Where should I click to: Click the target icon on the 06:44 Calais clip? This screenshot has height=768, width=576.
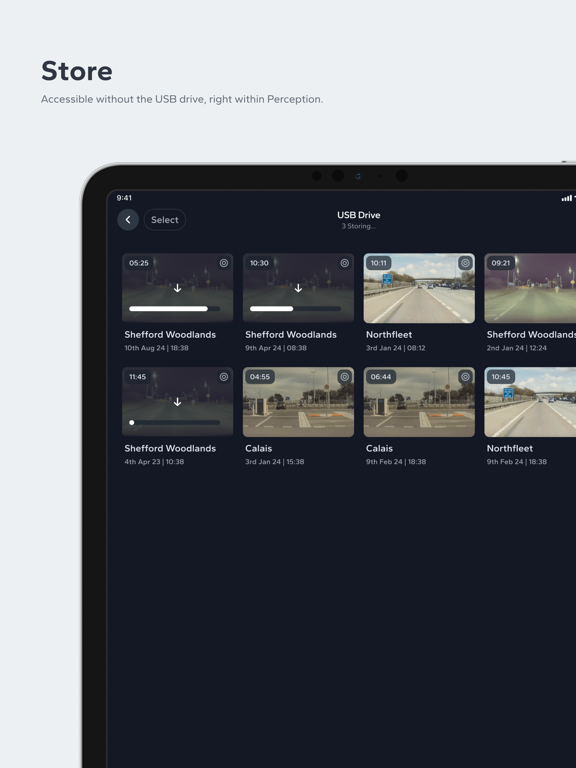click(465, 377)
